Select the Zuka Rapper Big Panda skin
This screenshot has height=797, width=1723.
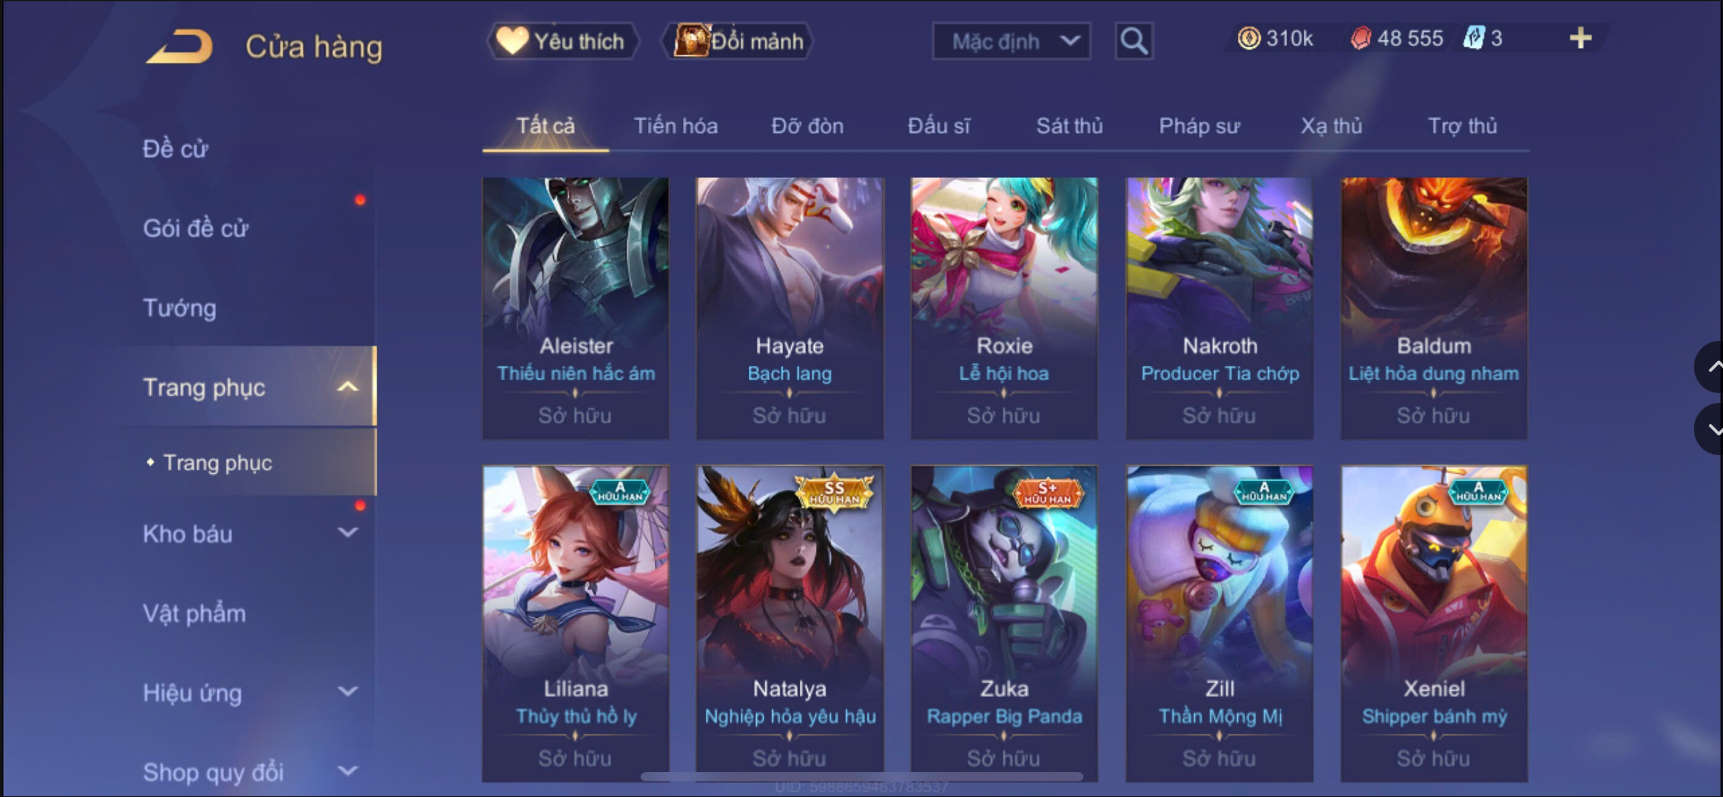1004,623
